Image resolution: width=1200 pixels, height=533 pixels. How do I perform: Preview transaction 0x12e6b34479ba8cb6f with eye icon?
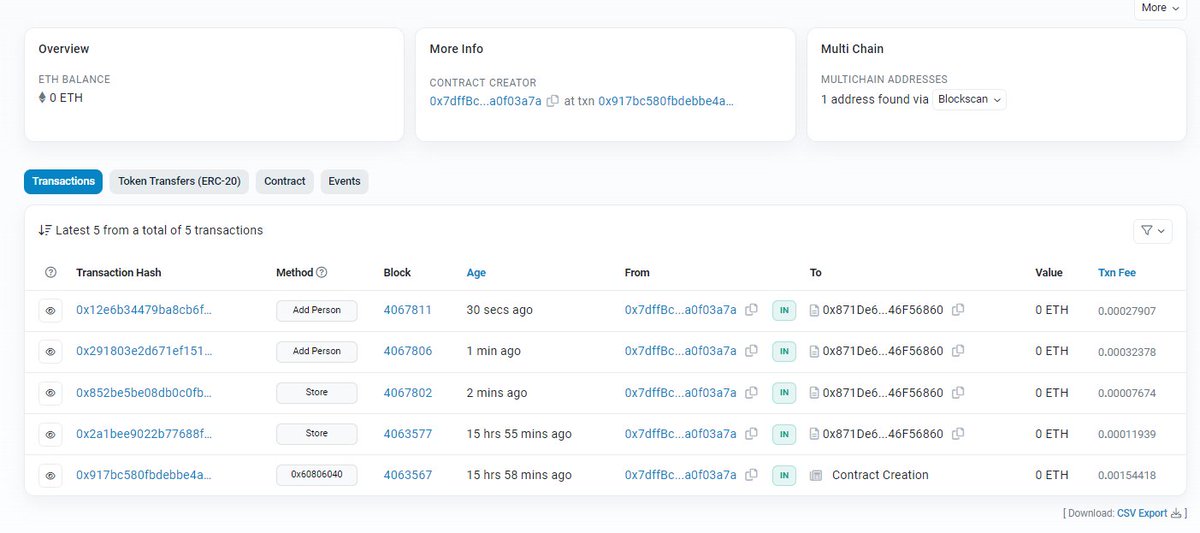51,311
